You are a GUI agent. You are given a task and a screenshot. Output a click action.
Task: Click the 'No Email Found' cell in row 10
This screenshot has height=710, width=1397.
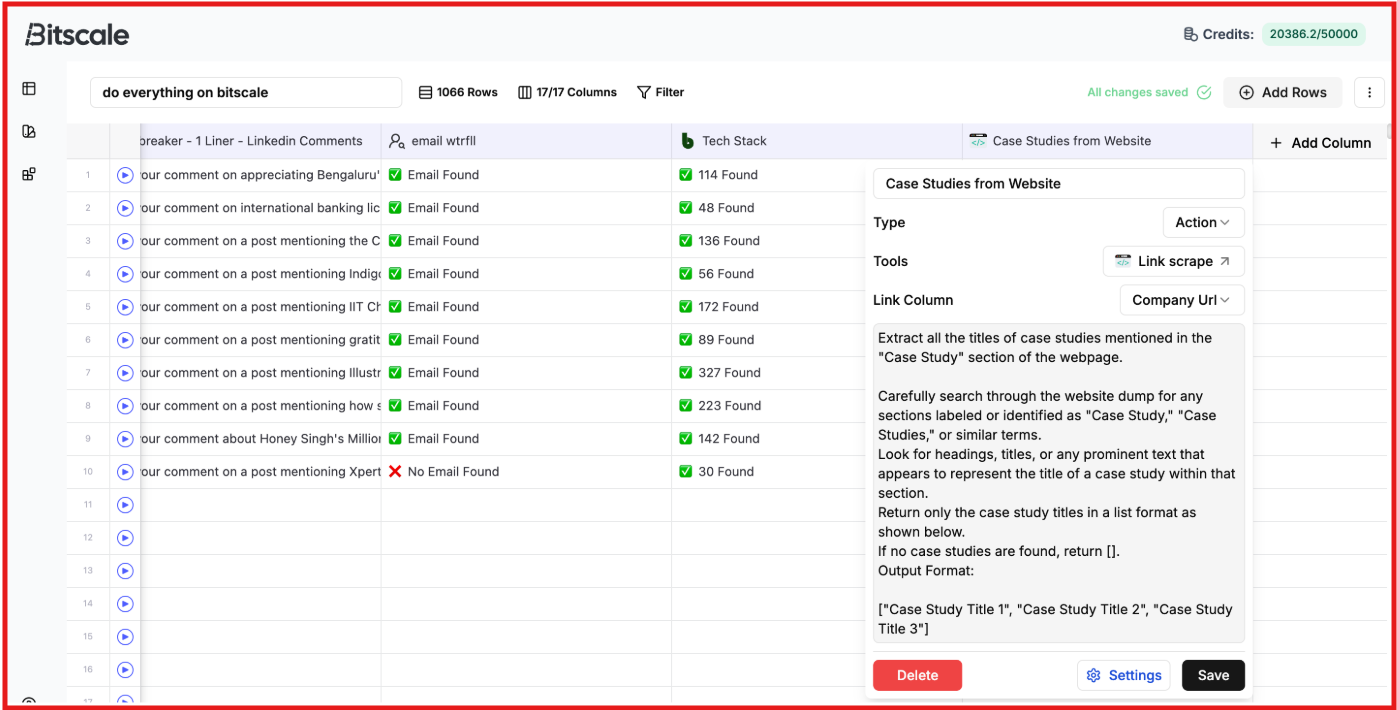pyautogui.click(x=526, y=472)
